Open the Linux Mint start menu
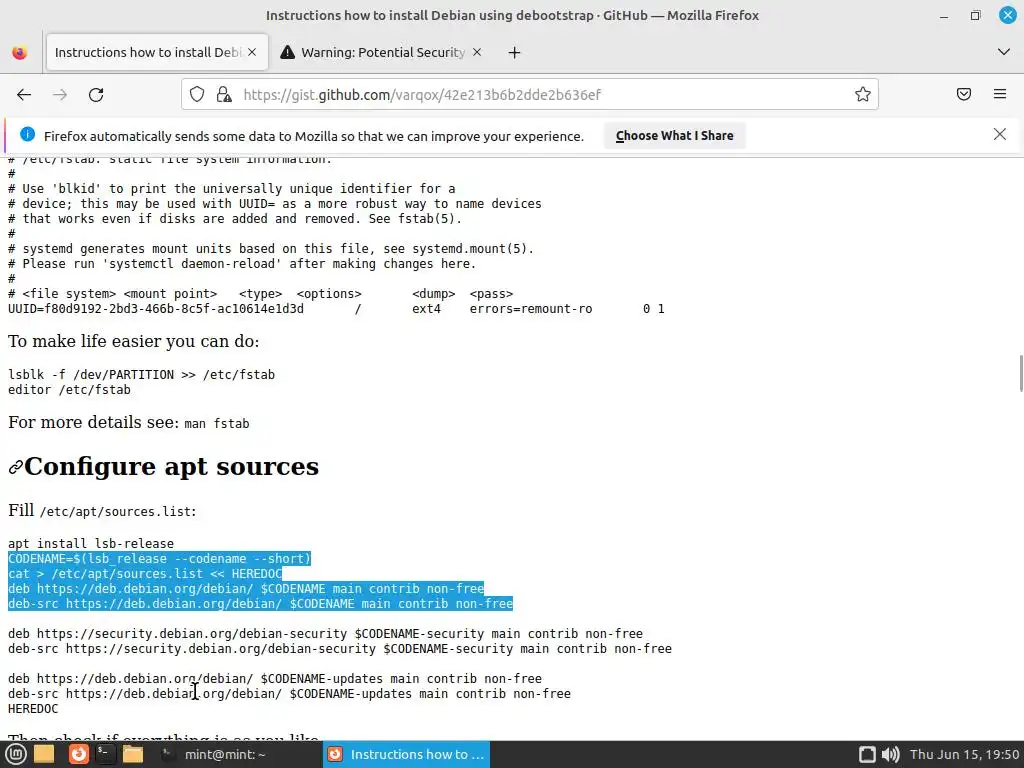The image size is (1024, 768). [16, 754]
